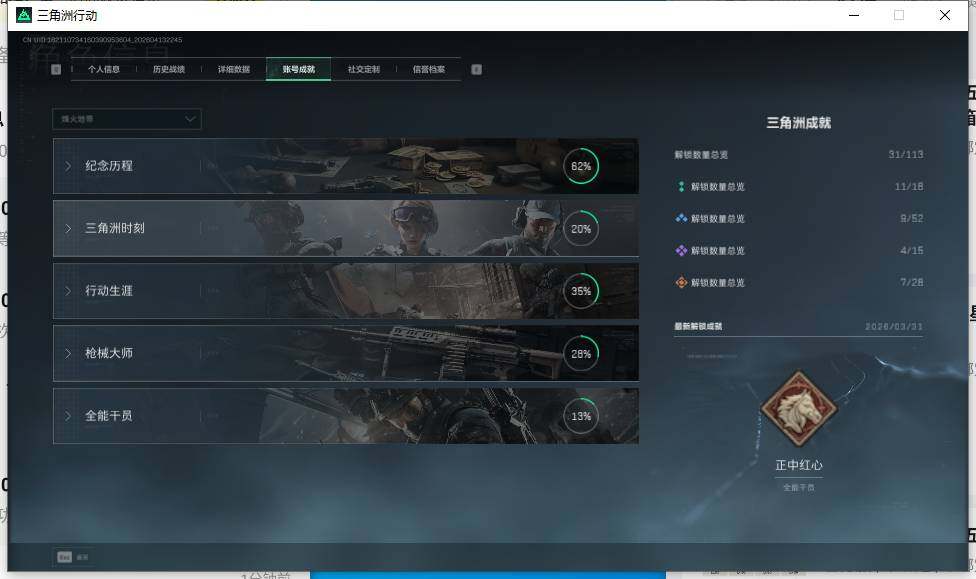
Task: Click the 35% progress ring on 行动生涯
Action: pyautogui.click(x=581, y=291)
